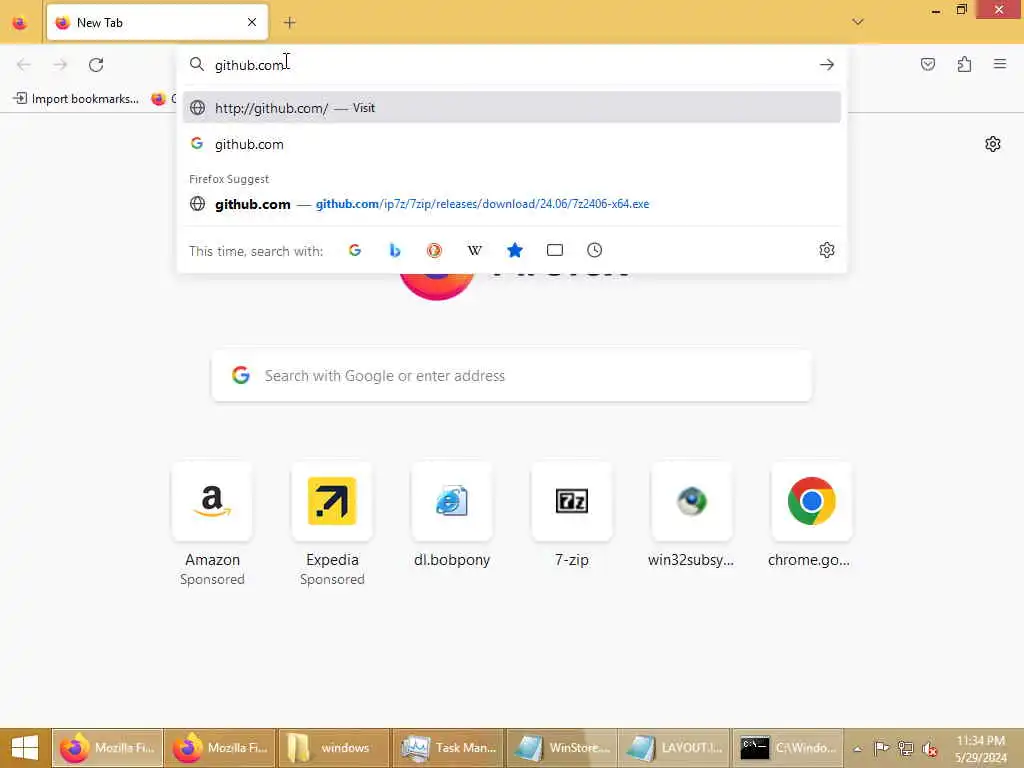Open the new tab page personalize gear
1024x768 pixels.
coord(993,144)
